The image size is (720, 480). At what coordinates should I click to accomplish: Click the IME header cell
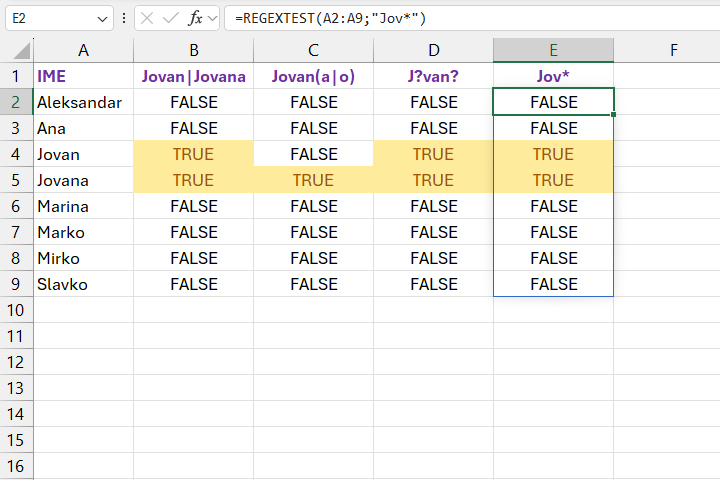83,76
